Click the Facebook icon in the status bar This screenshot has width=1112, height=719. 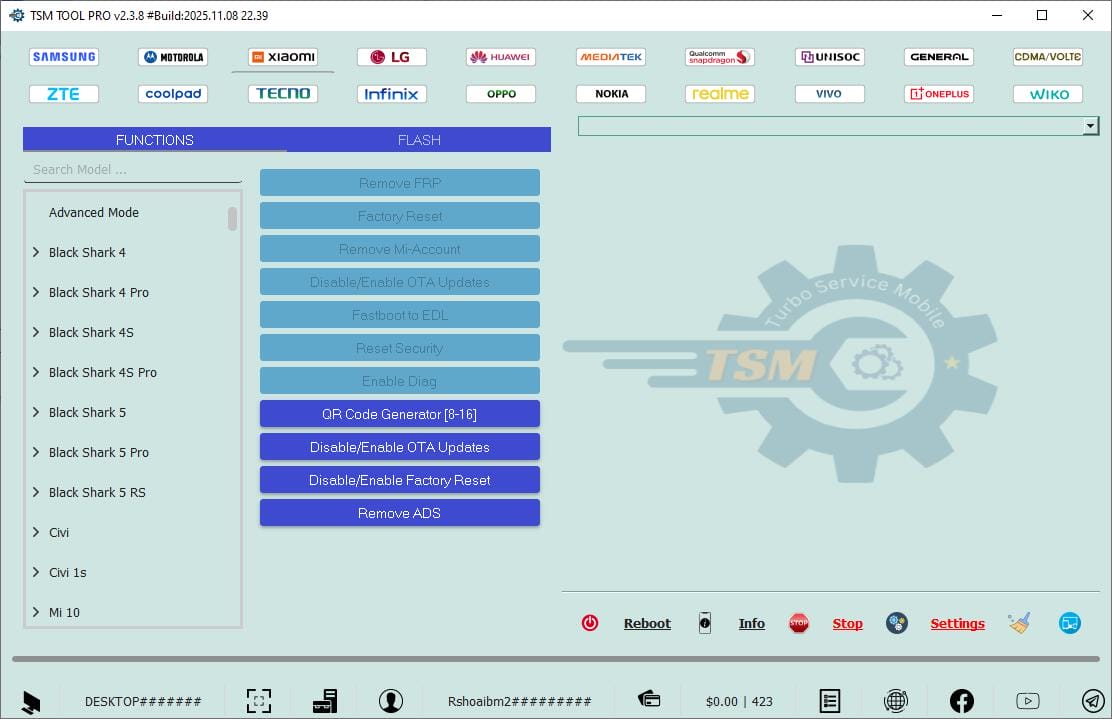click(x=961, y=700)
